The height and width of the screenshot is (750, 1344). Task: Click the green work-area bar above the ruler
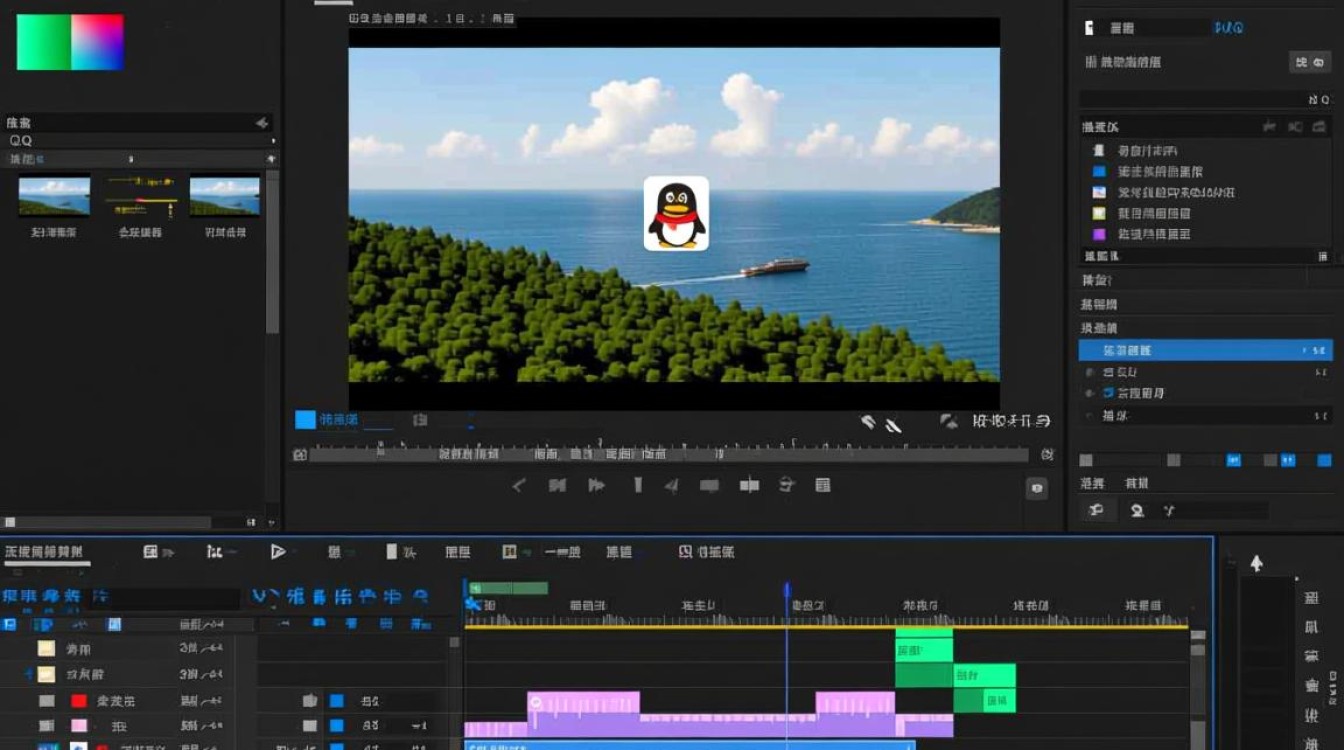pyautogui.click(x=508, y=588)
